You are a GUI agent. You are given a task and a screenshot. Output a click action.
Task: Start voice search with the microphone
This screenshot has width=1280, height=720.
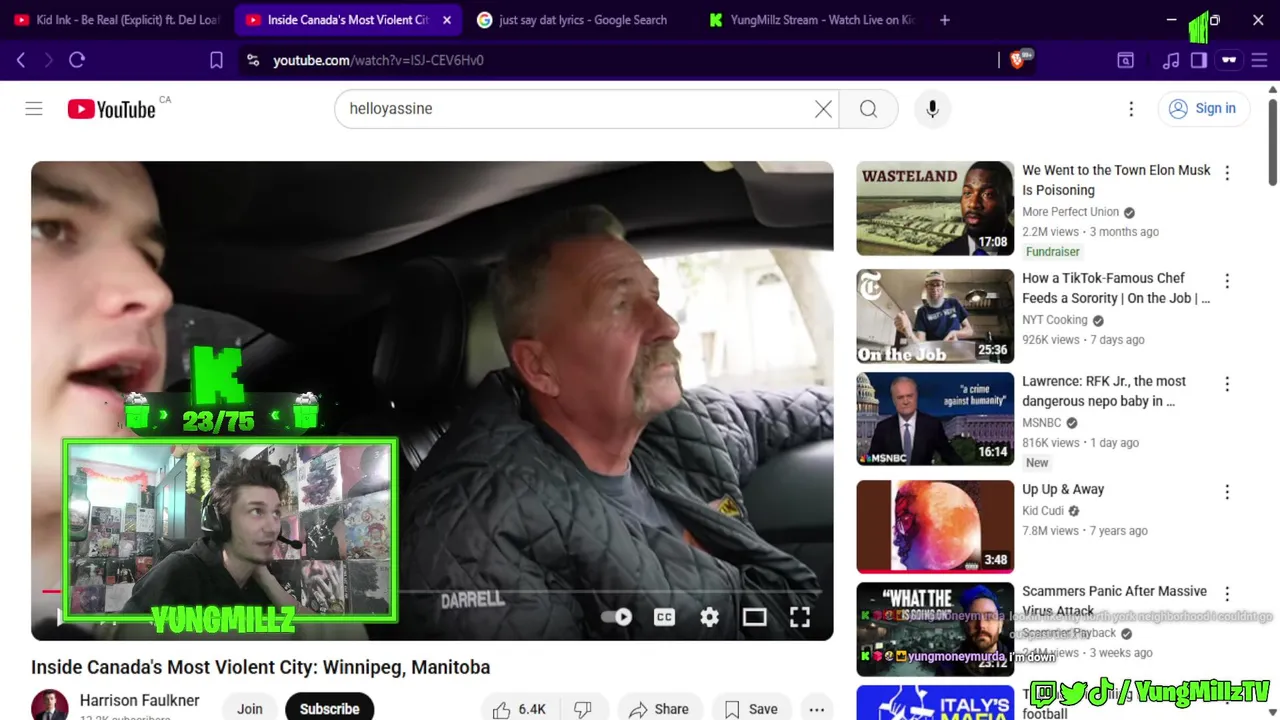(x=932, y=109)
